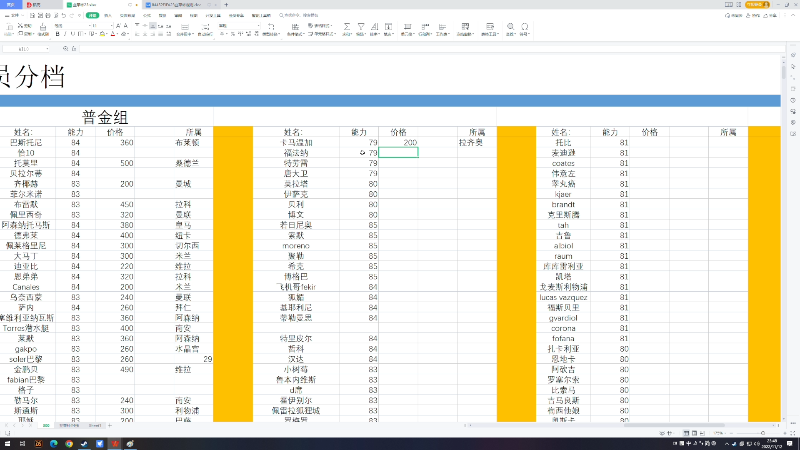800x450 pixels.
Task: Open Steam from the Windows taskbar
Action: coord(84,444)
